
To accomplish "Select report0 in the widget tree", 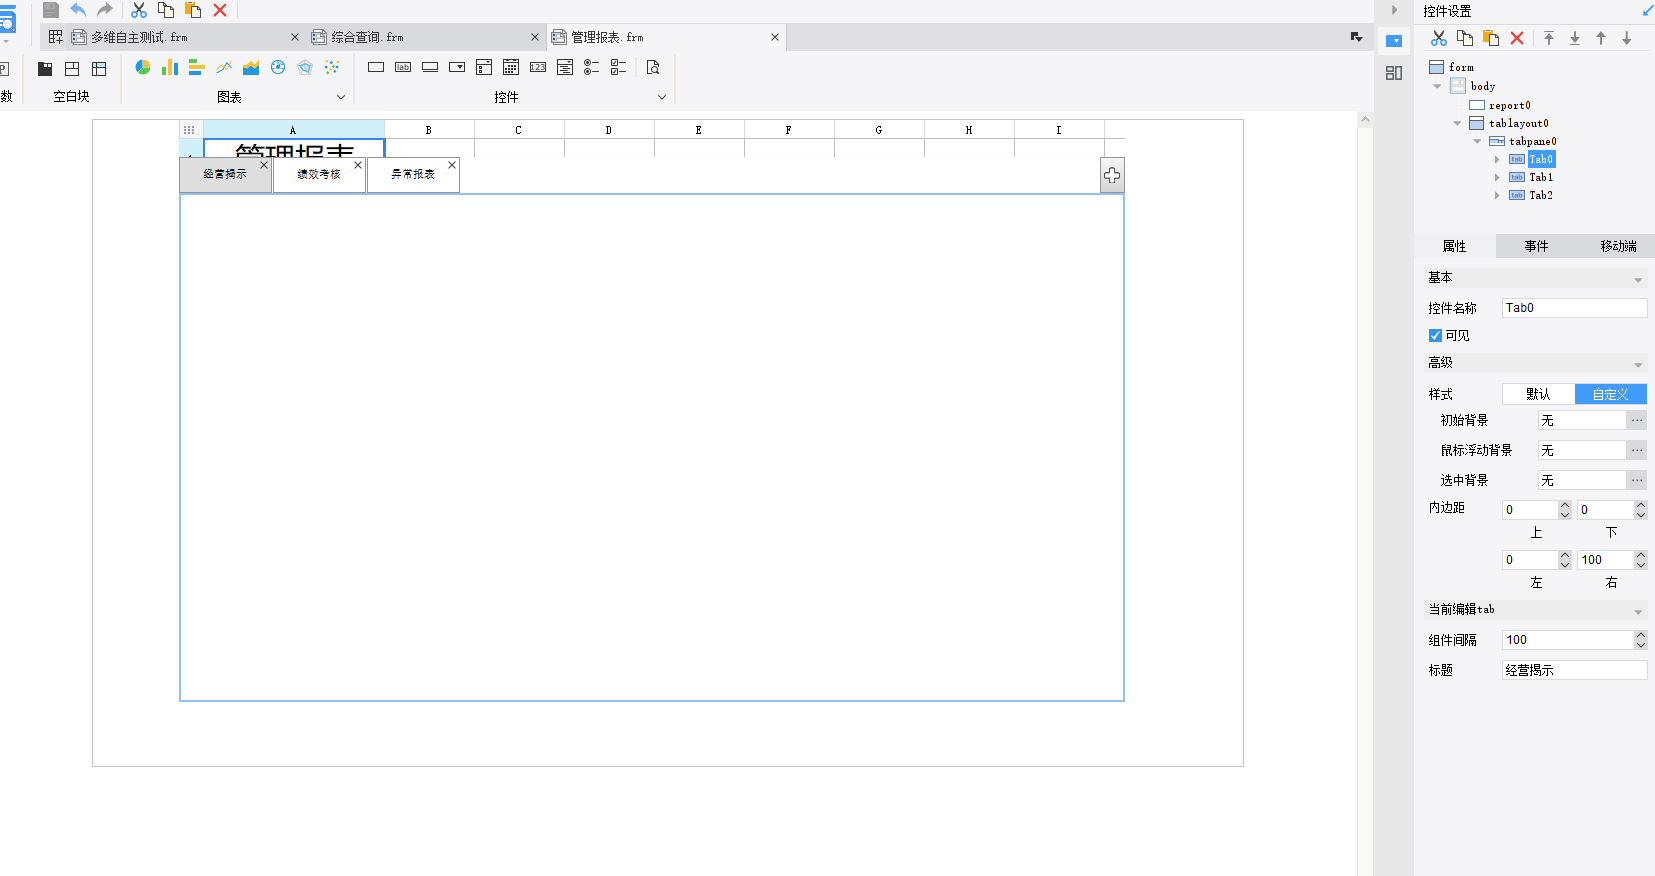I will point(1509,105).
